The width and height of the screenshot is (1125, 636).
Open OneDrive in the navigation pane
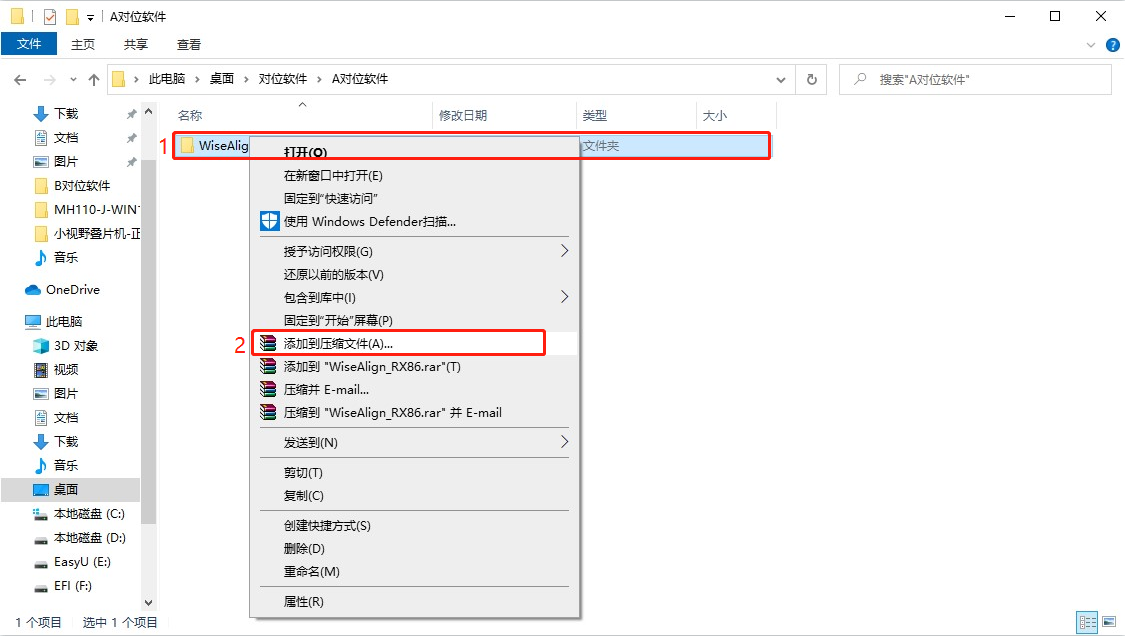point(72,290)
